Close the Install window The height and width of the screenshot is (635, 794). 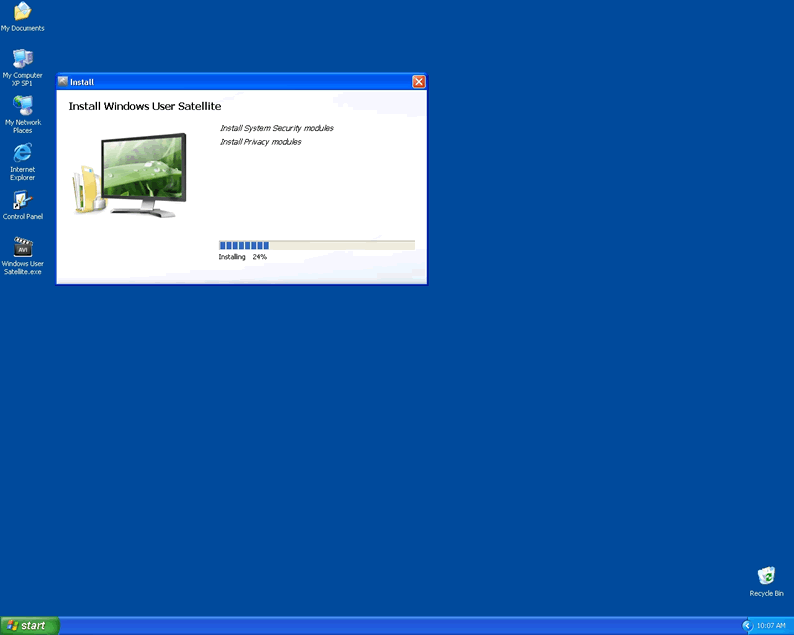[x=418, y=82]
